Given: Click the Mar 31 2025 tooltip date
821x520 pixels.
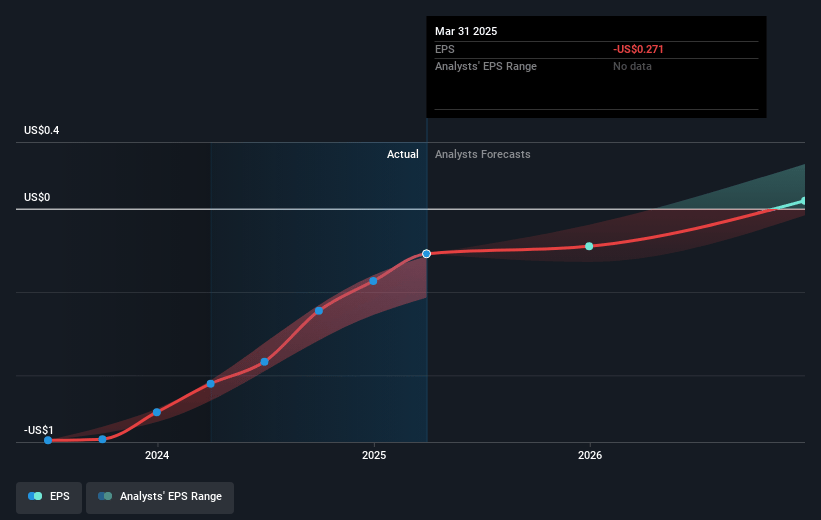Looking at the screenshot, I should tap(466, 31).
